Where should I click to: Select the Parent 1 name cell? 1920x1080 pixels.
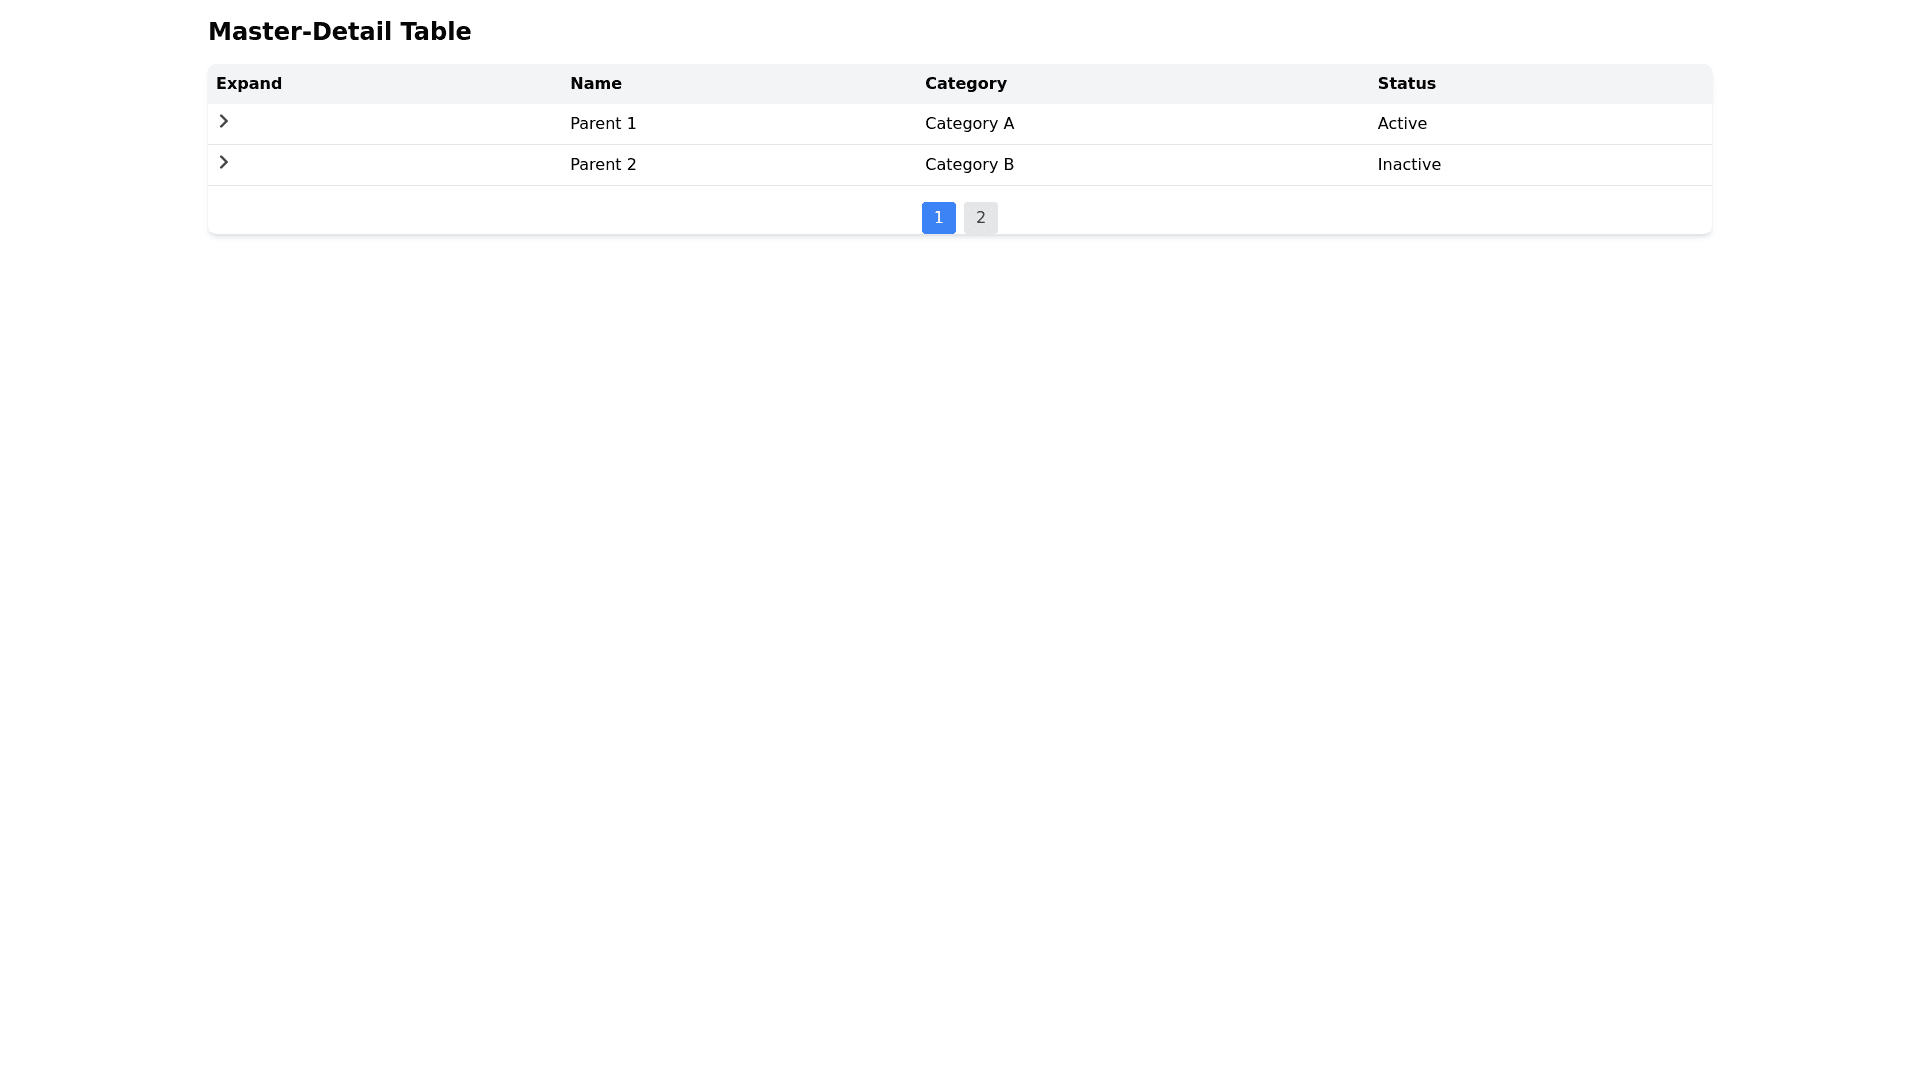coord(603,124)
